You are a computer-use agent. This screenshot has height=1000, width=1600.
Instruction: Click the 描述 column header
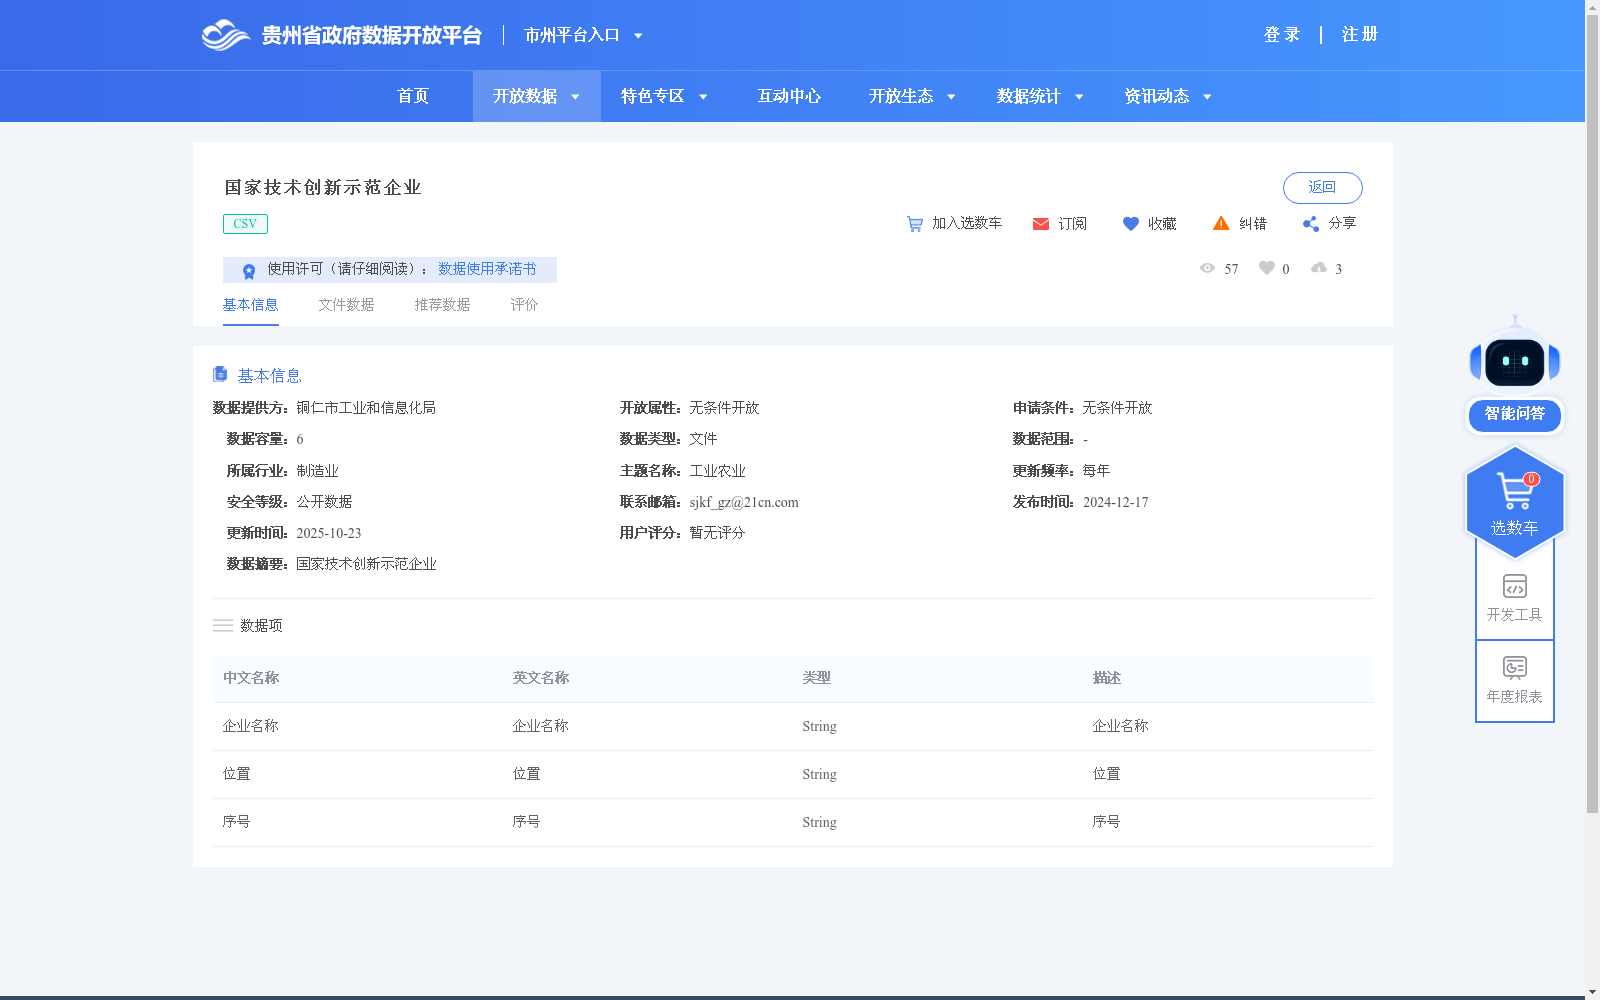pos(1107,678)
